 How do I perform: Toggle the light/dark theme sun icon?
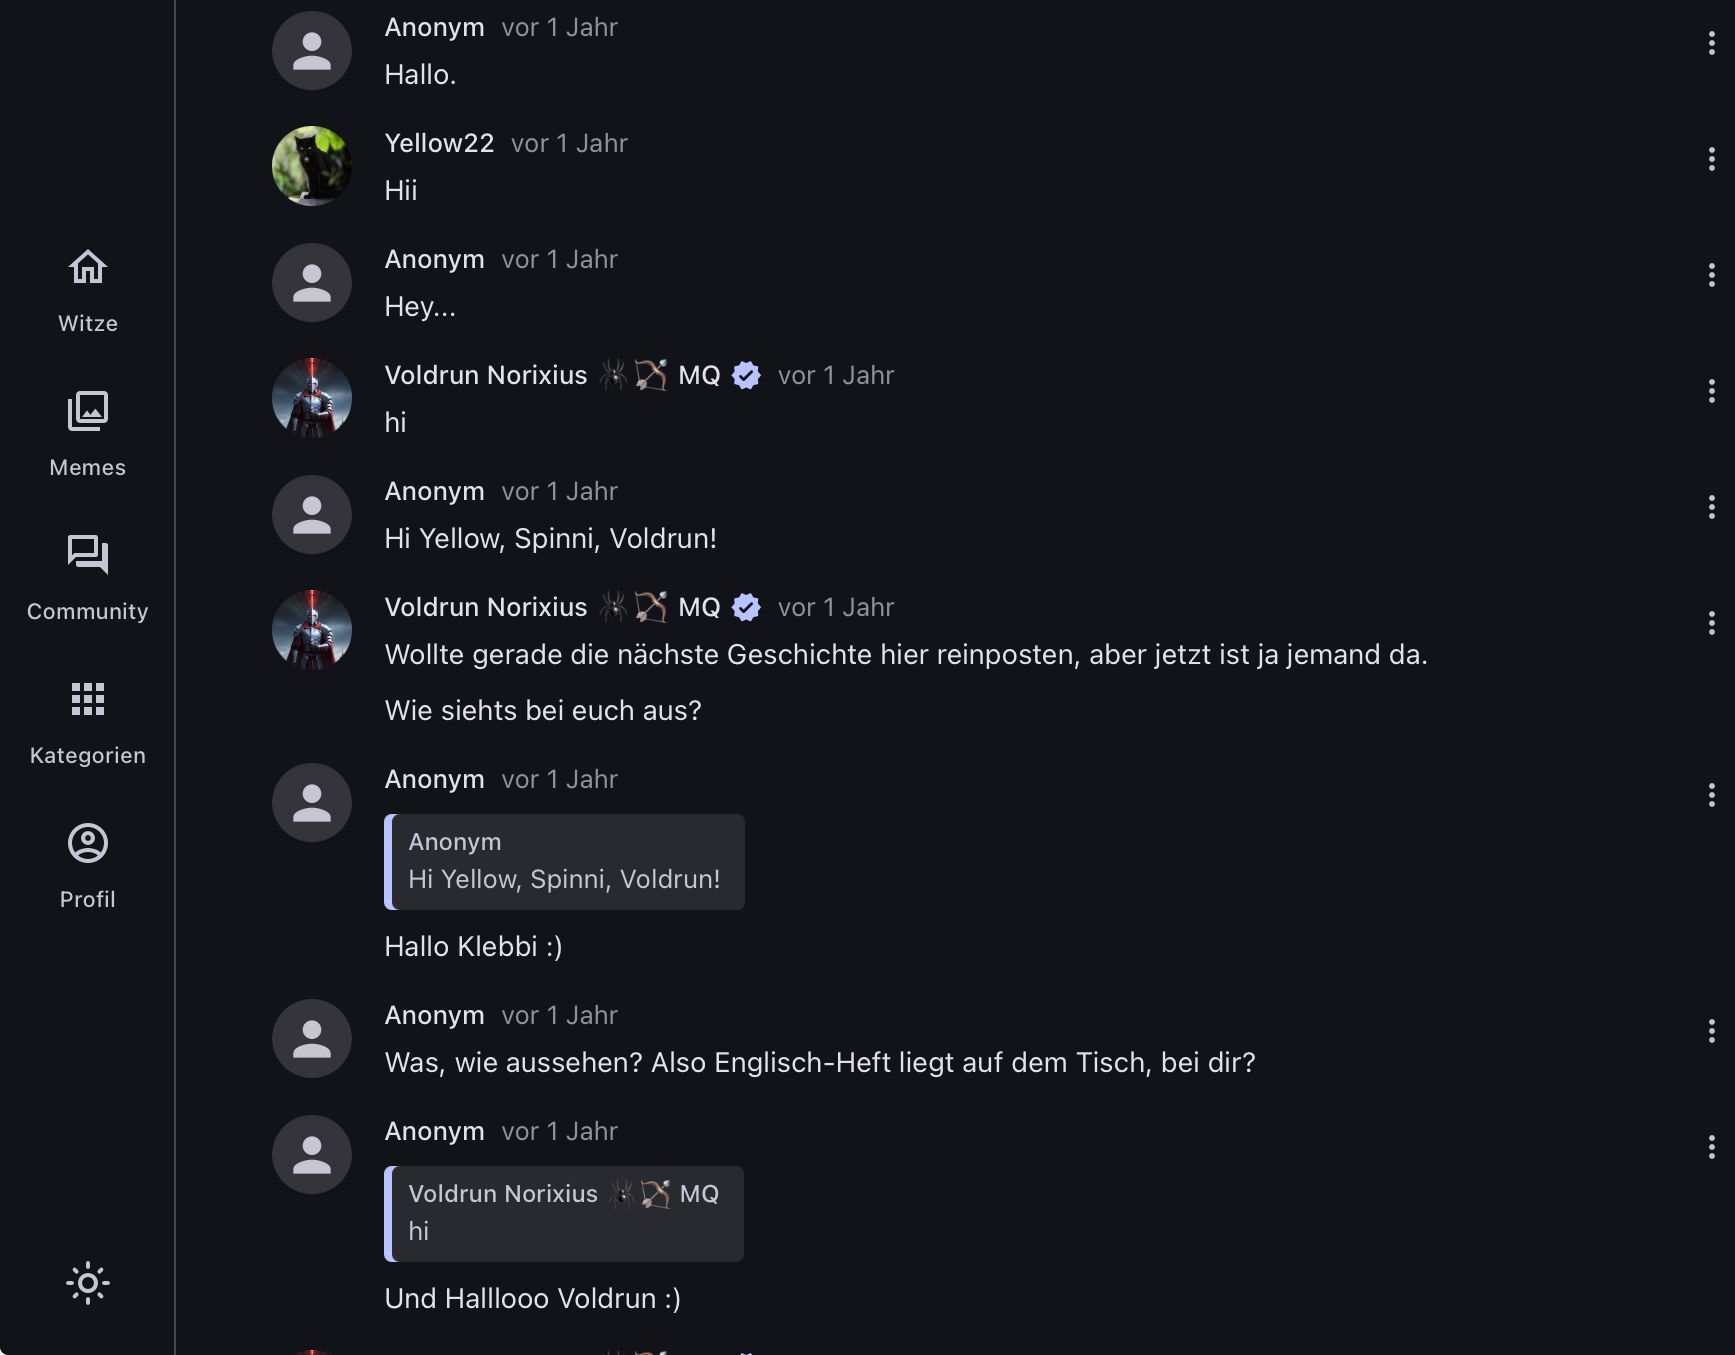[88, 1283]
